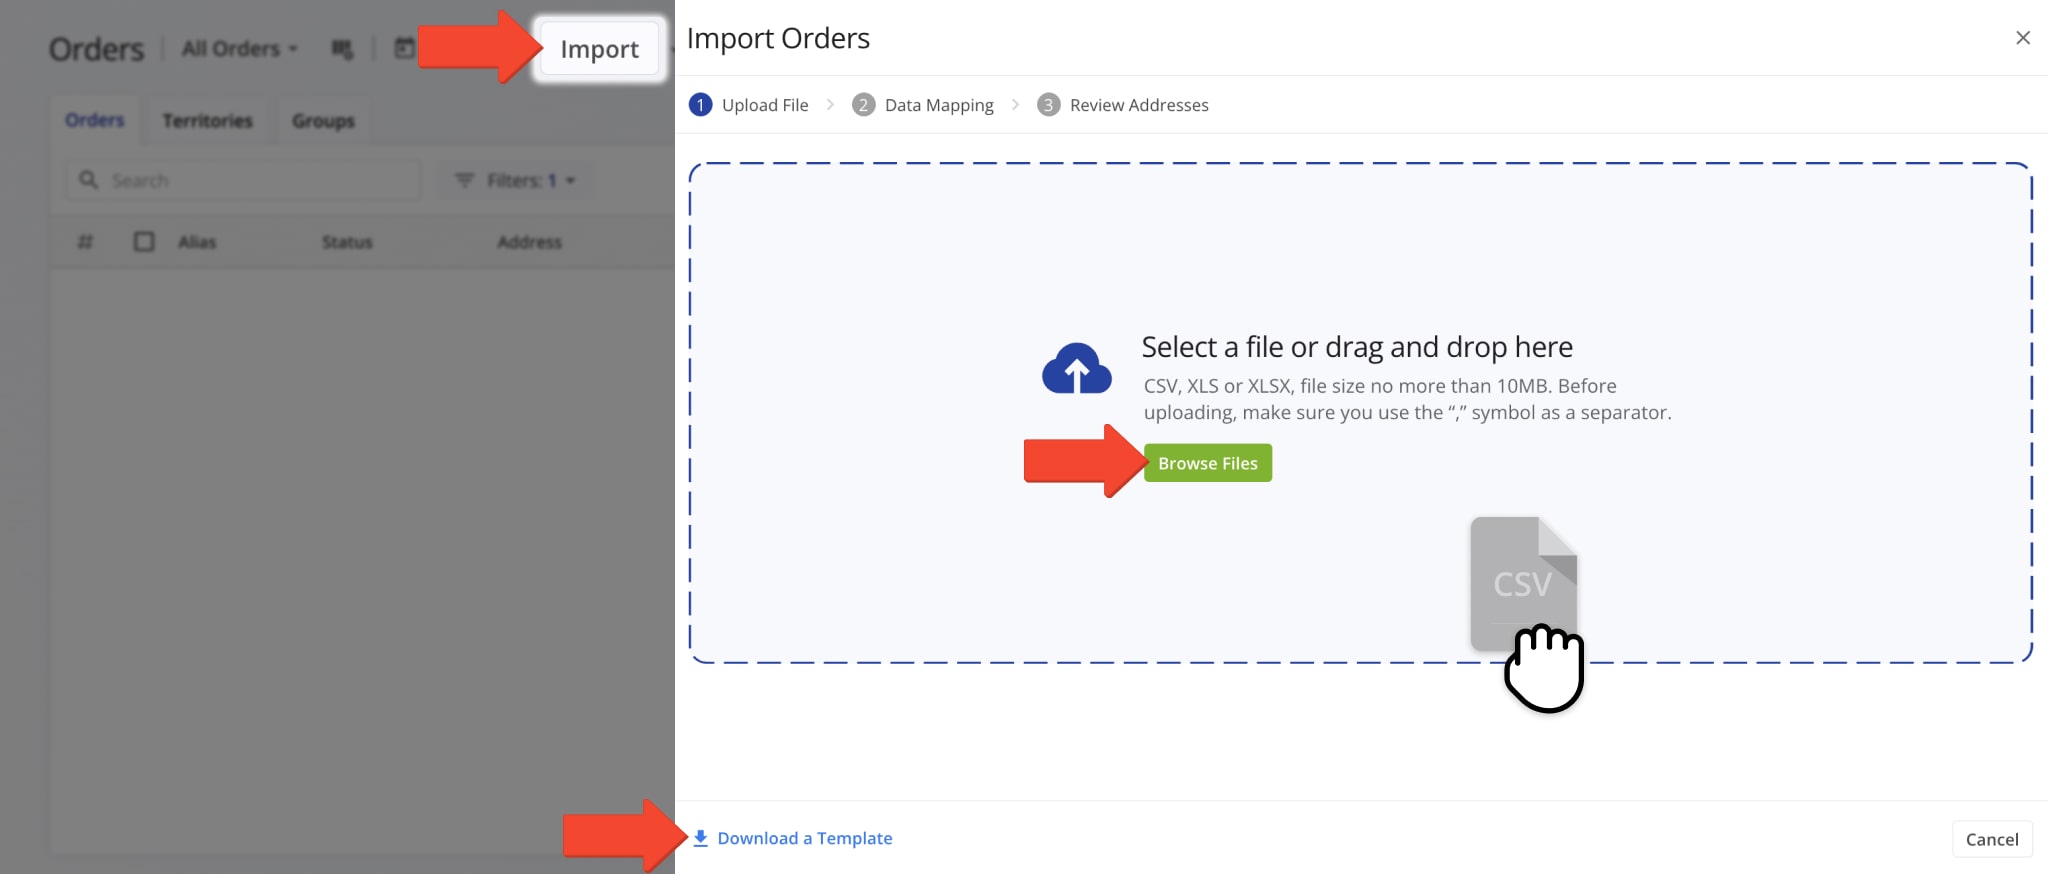Viewport: 2048px width, 874px height.
Task: Open the Download a Template link
Action: pos(804,838)
